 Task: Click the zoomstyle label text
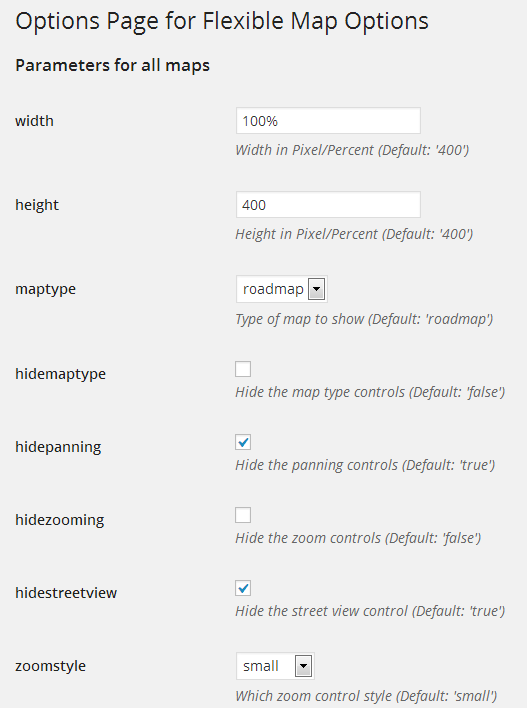point(51,666)
